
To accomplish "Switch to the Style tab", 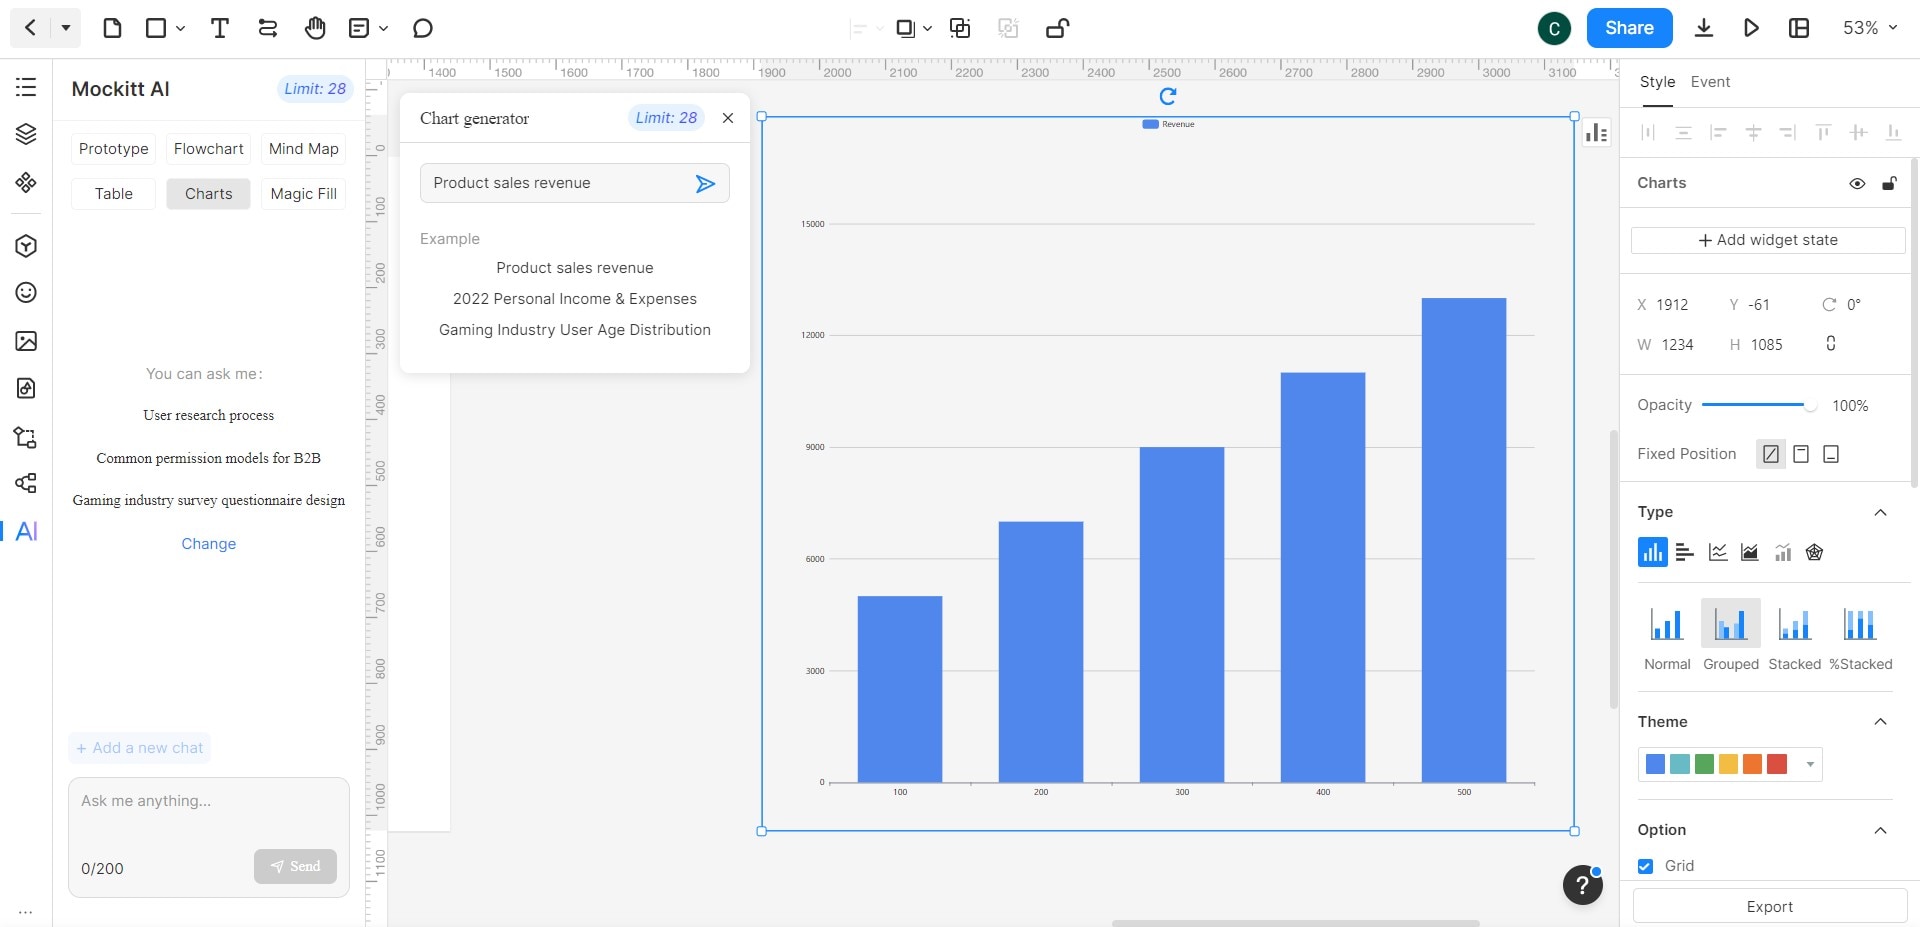I will tap(1657, 82).
